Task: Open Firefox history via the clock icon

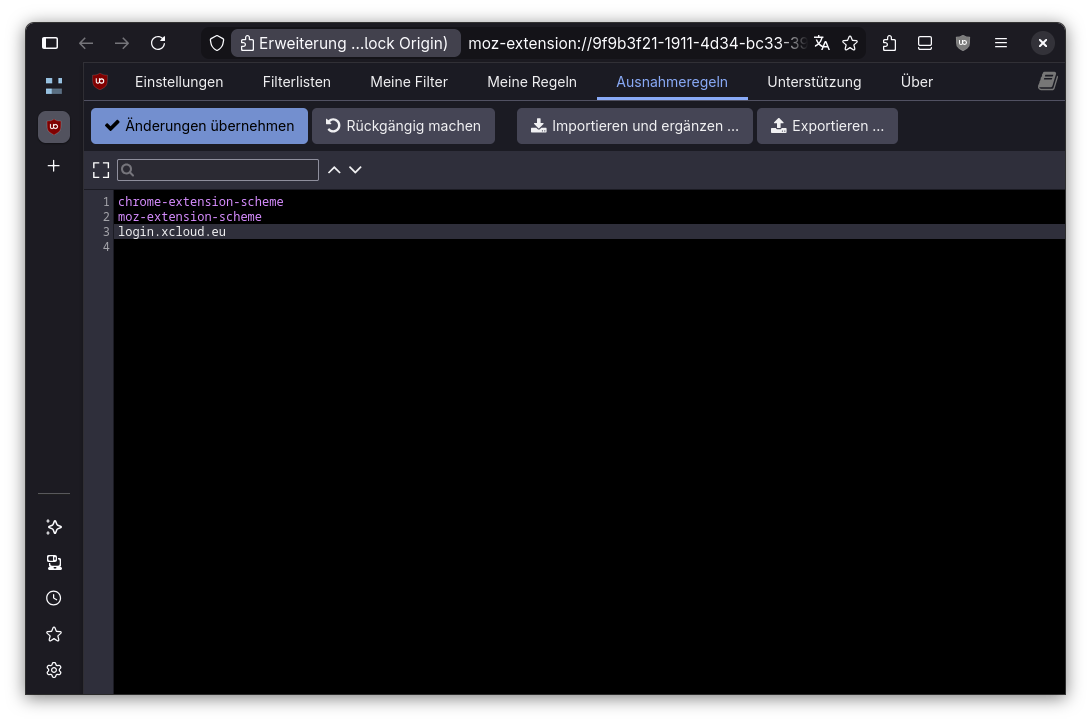Action: point(53,598)
